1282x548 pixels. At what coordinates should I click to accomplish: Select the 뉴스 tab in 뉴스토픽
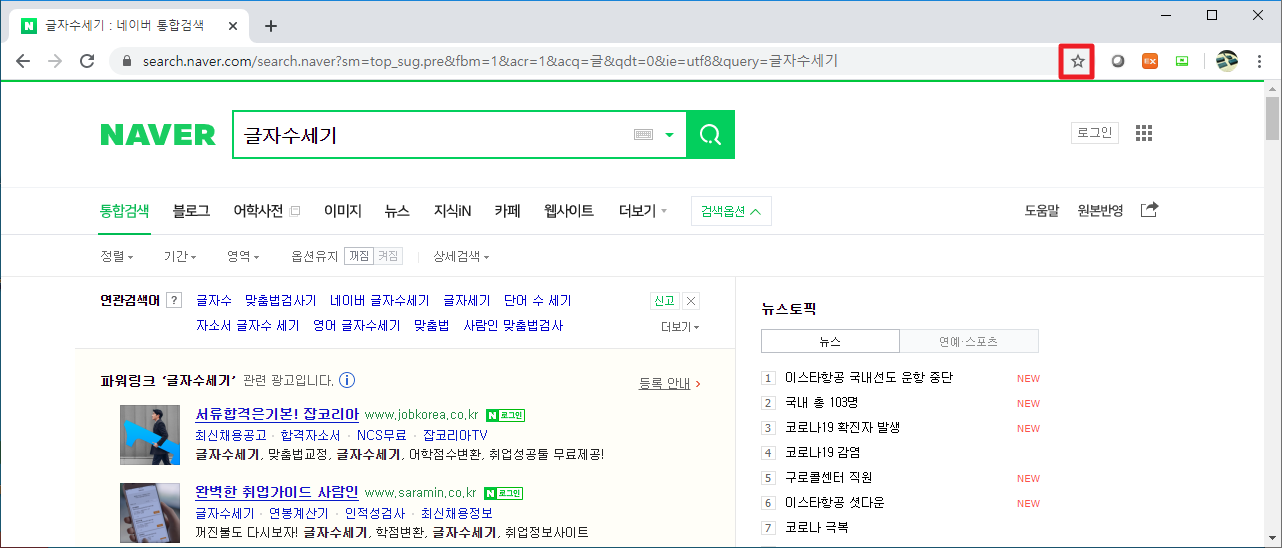[x=830, y=341]
